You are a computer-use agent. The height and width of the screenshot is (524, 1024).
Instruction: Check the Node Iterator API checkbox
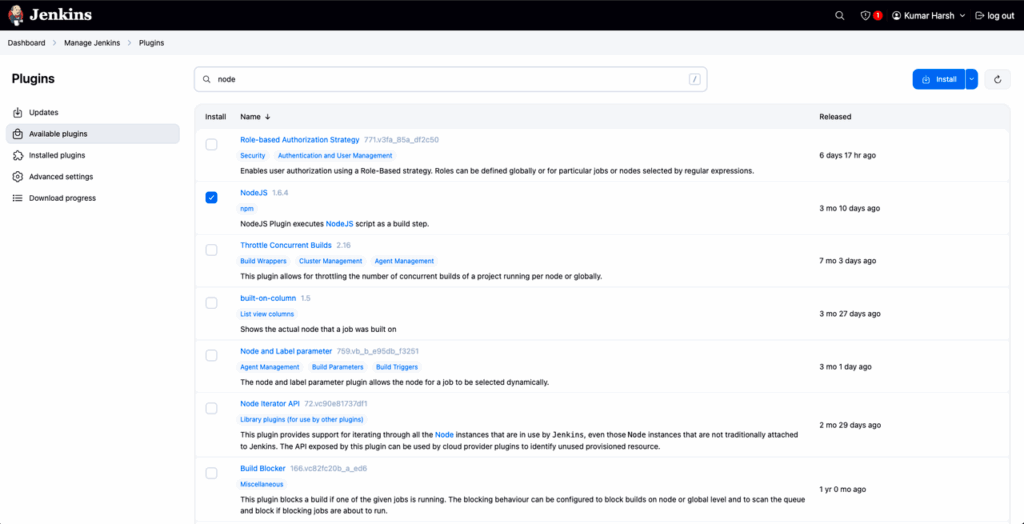click(212, 408)
